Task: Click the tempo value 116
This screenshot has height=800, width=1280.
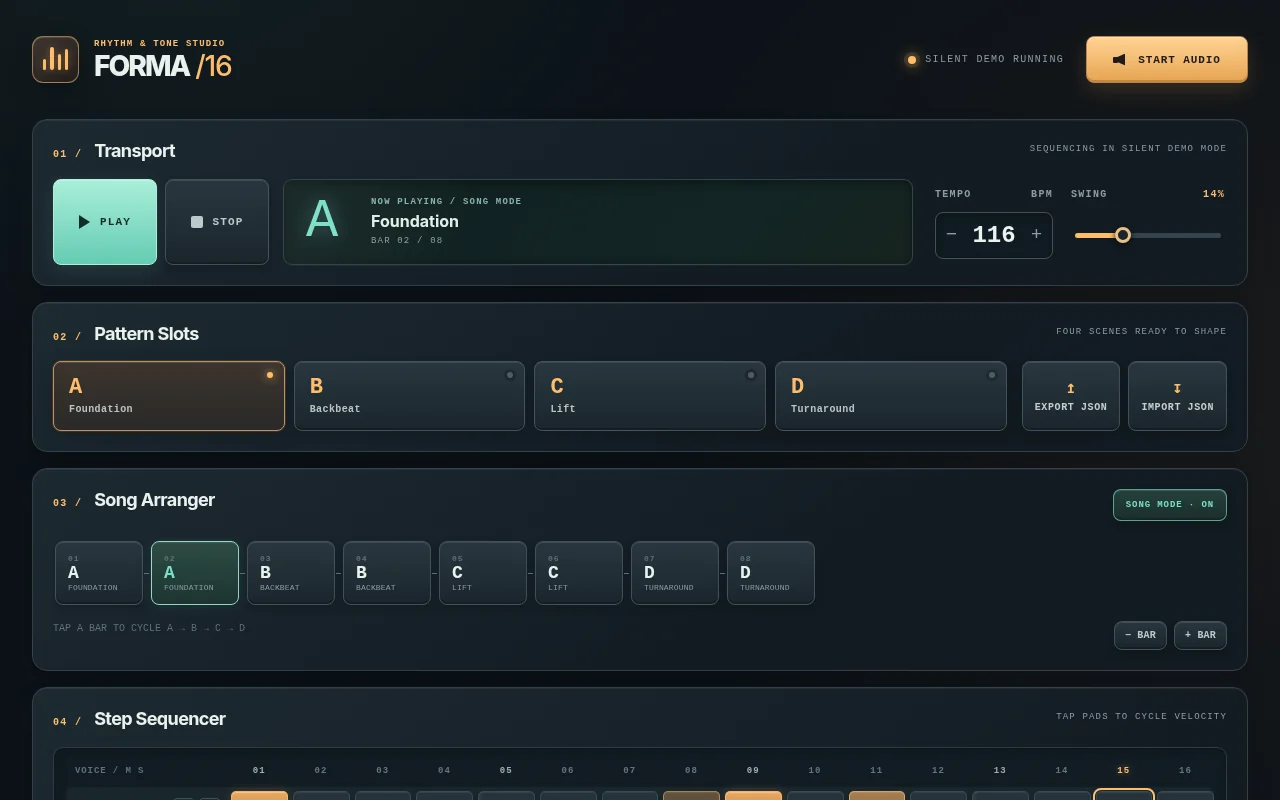Action: click(994, 235)
